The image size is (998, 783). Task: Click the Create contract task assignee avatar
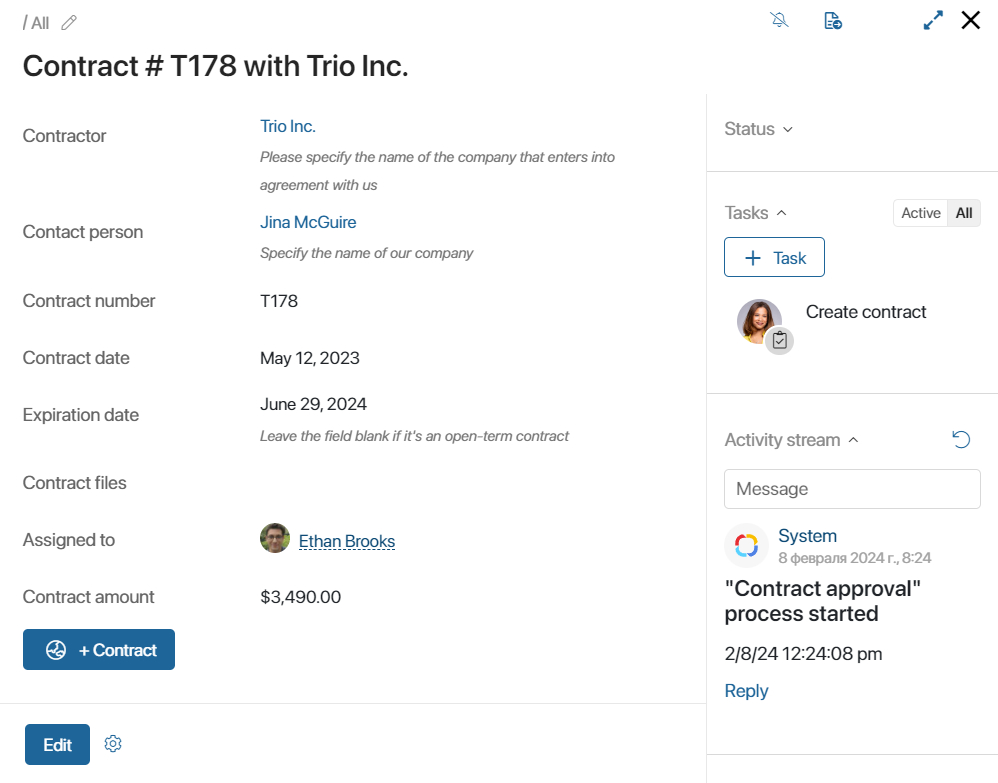coord(759,321)
